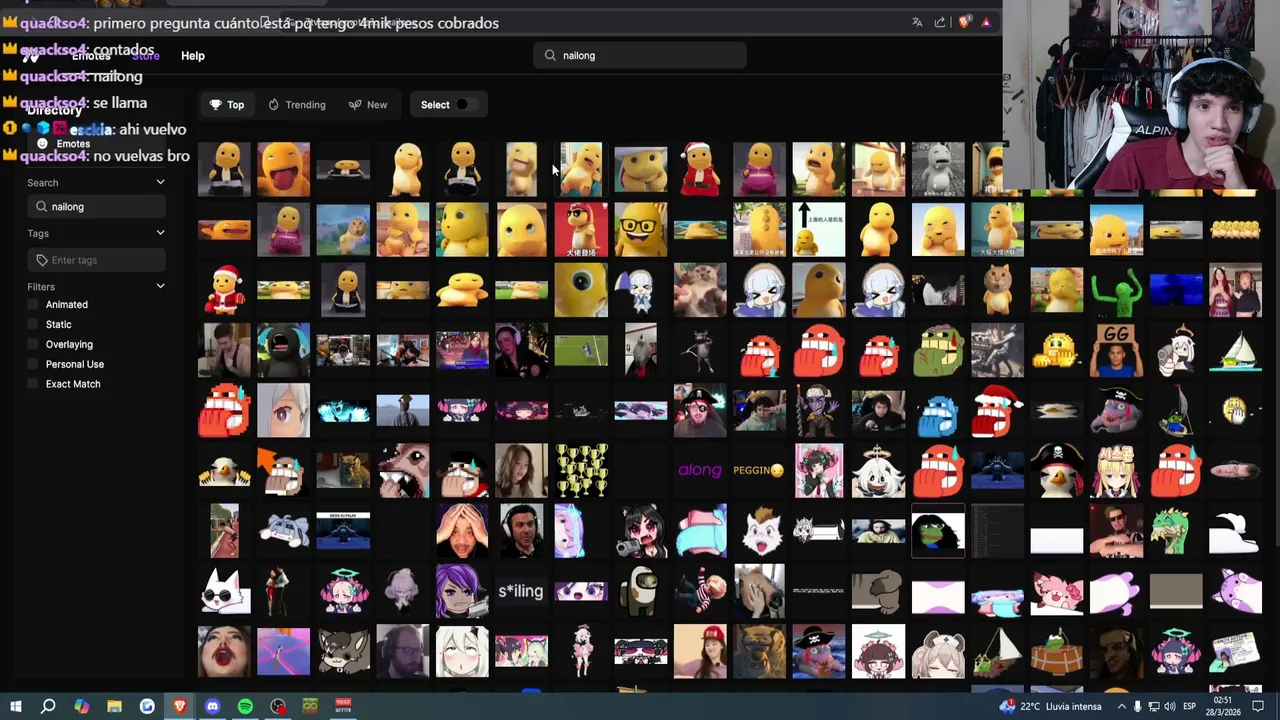Click the tray microphone icon
1280x720 pixels.
(x=1137, y=707)
